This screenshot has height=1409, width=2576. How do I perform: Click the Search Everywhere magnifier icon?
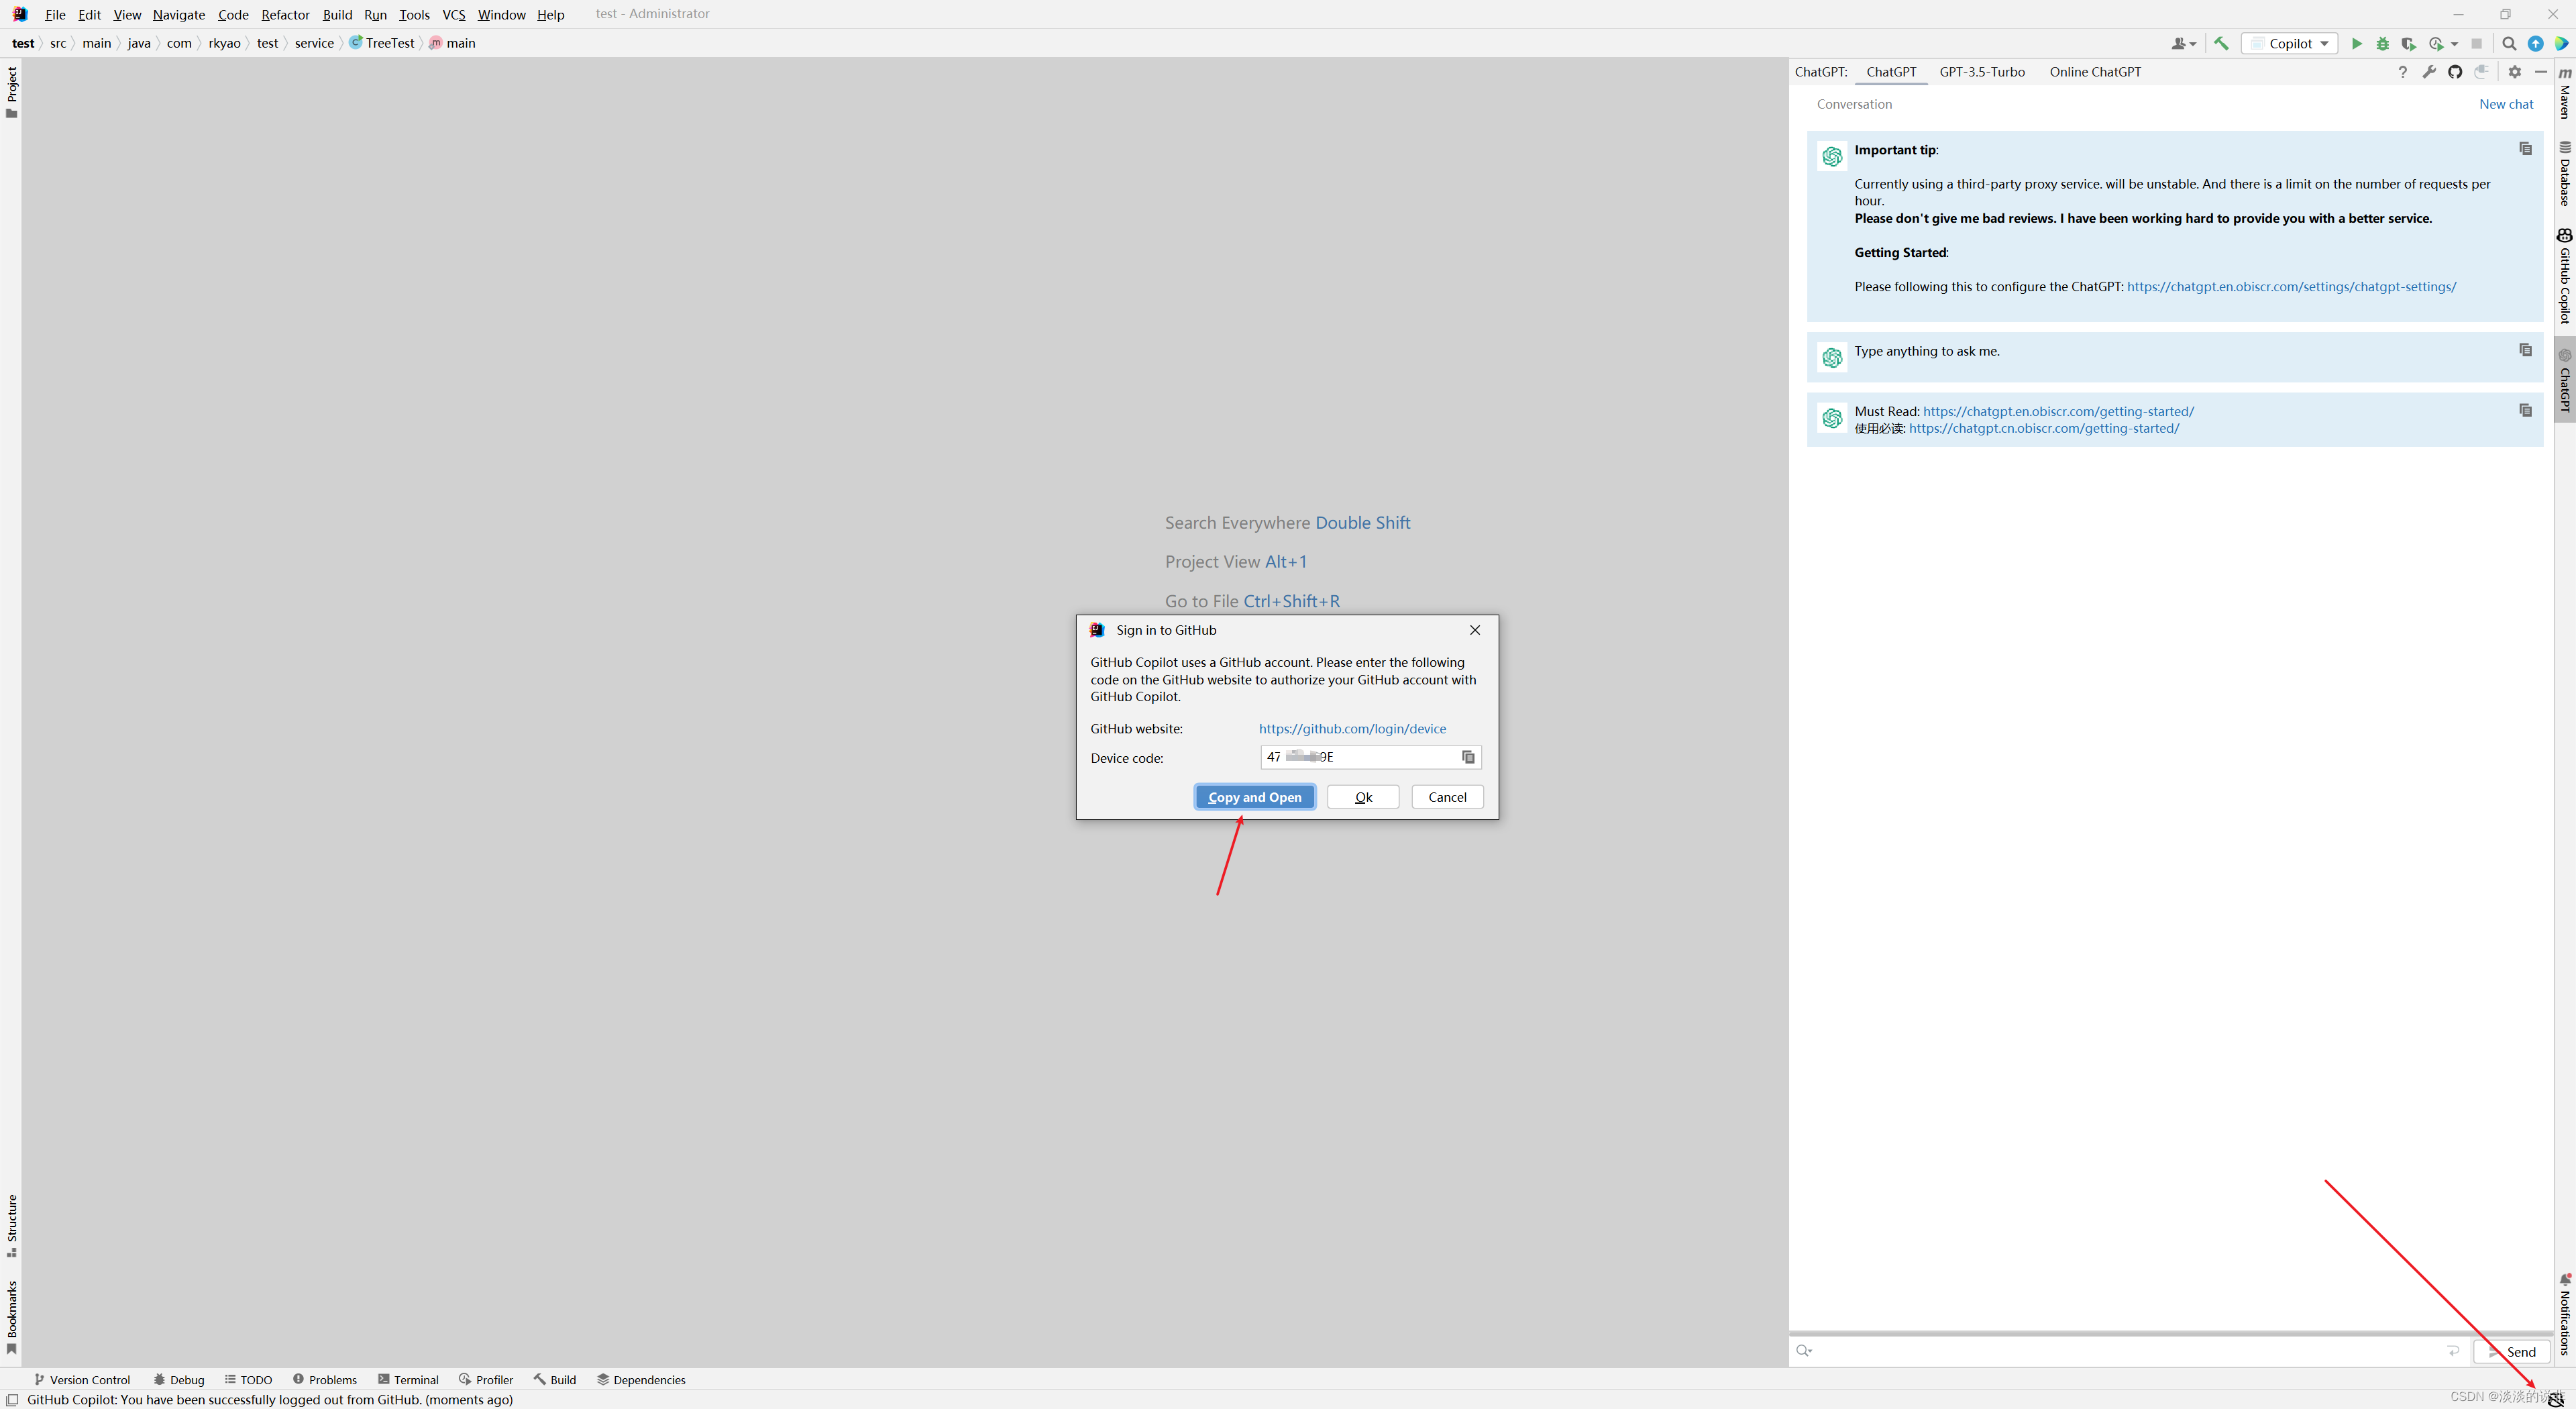[x=2509, y=43]
